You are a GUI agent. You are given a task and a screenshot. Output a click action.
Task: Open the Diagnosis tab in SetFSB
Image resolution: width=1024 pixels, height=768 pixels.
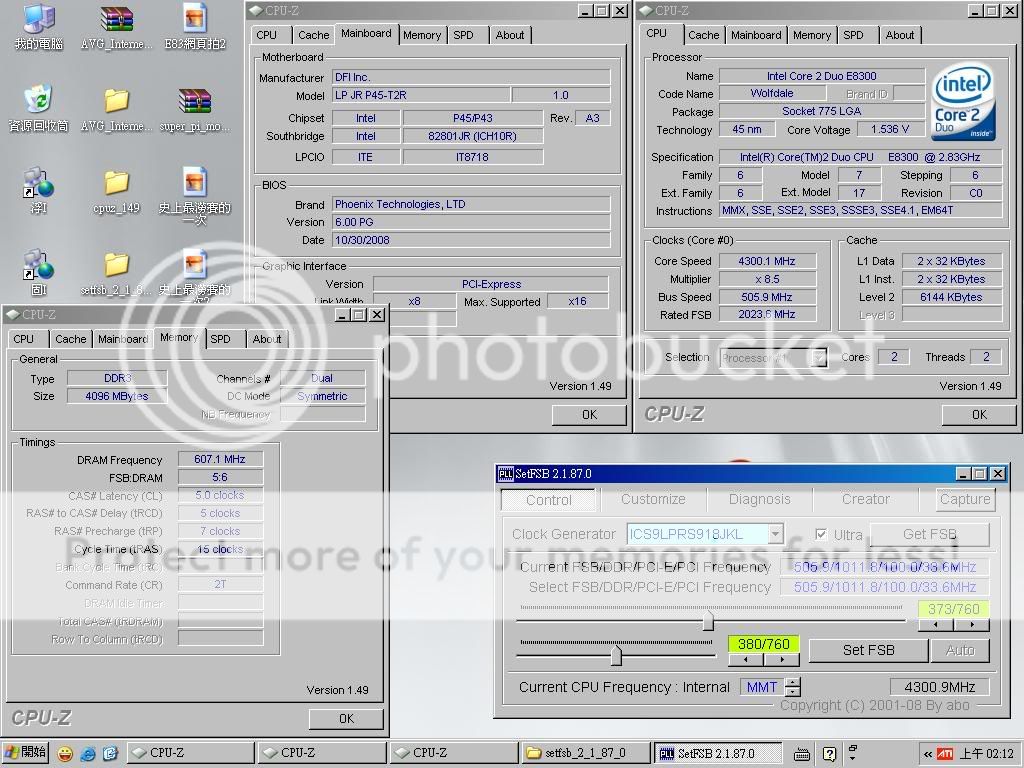point(760,500)
